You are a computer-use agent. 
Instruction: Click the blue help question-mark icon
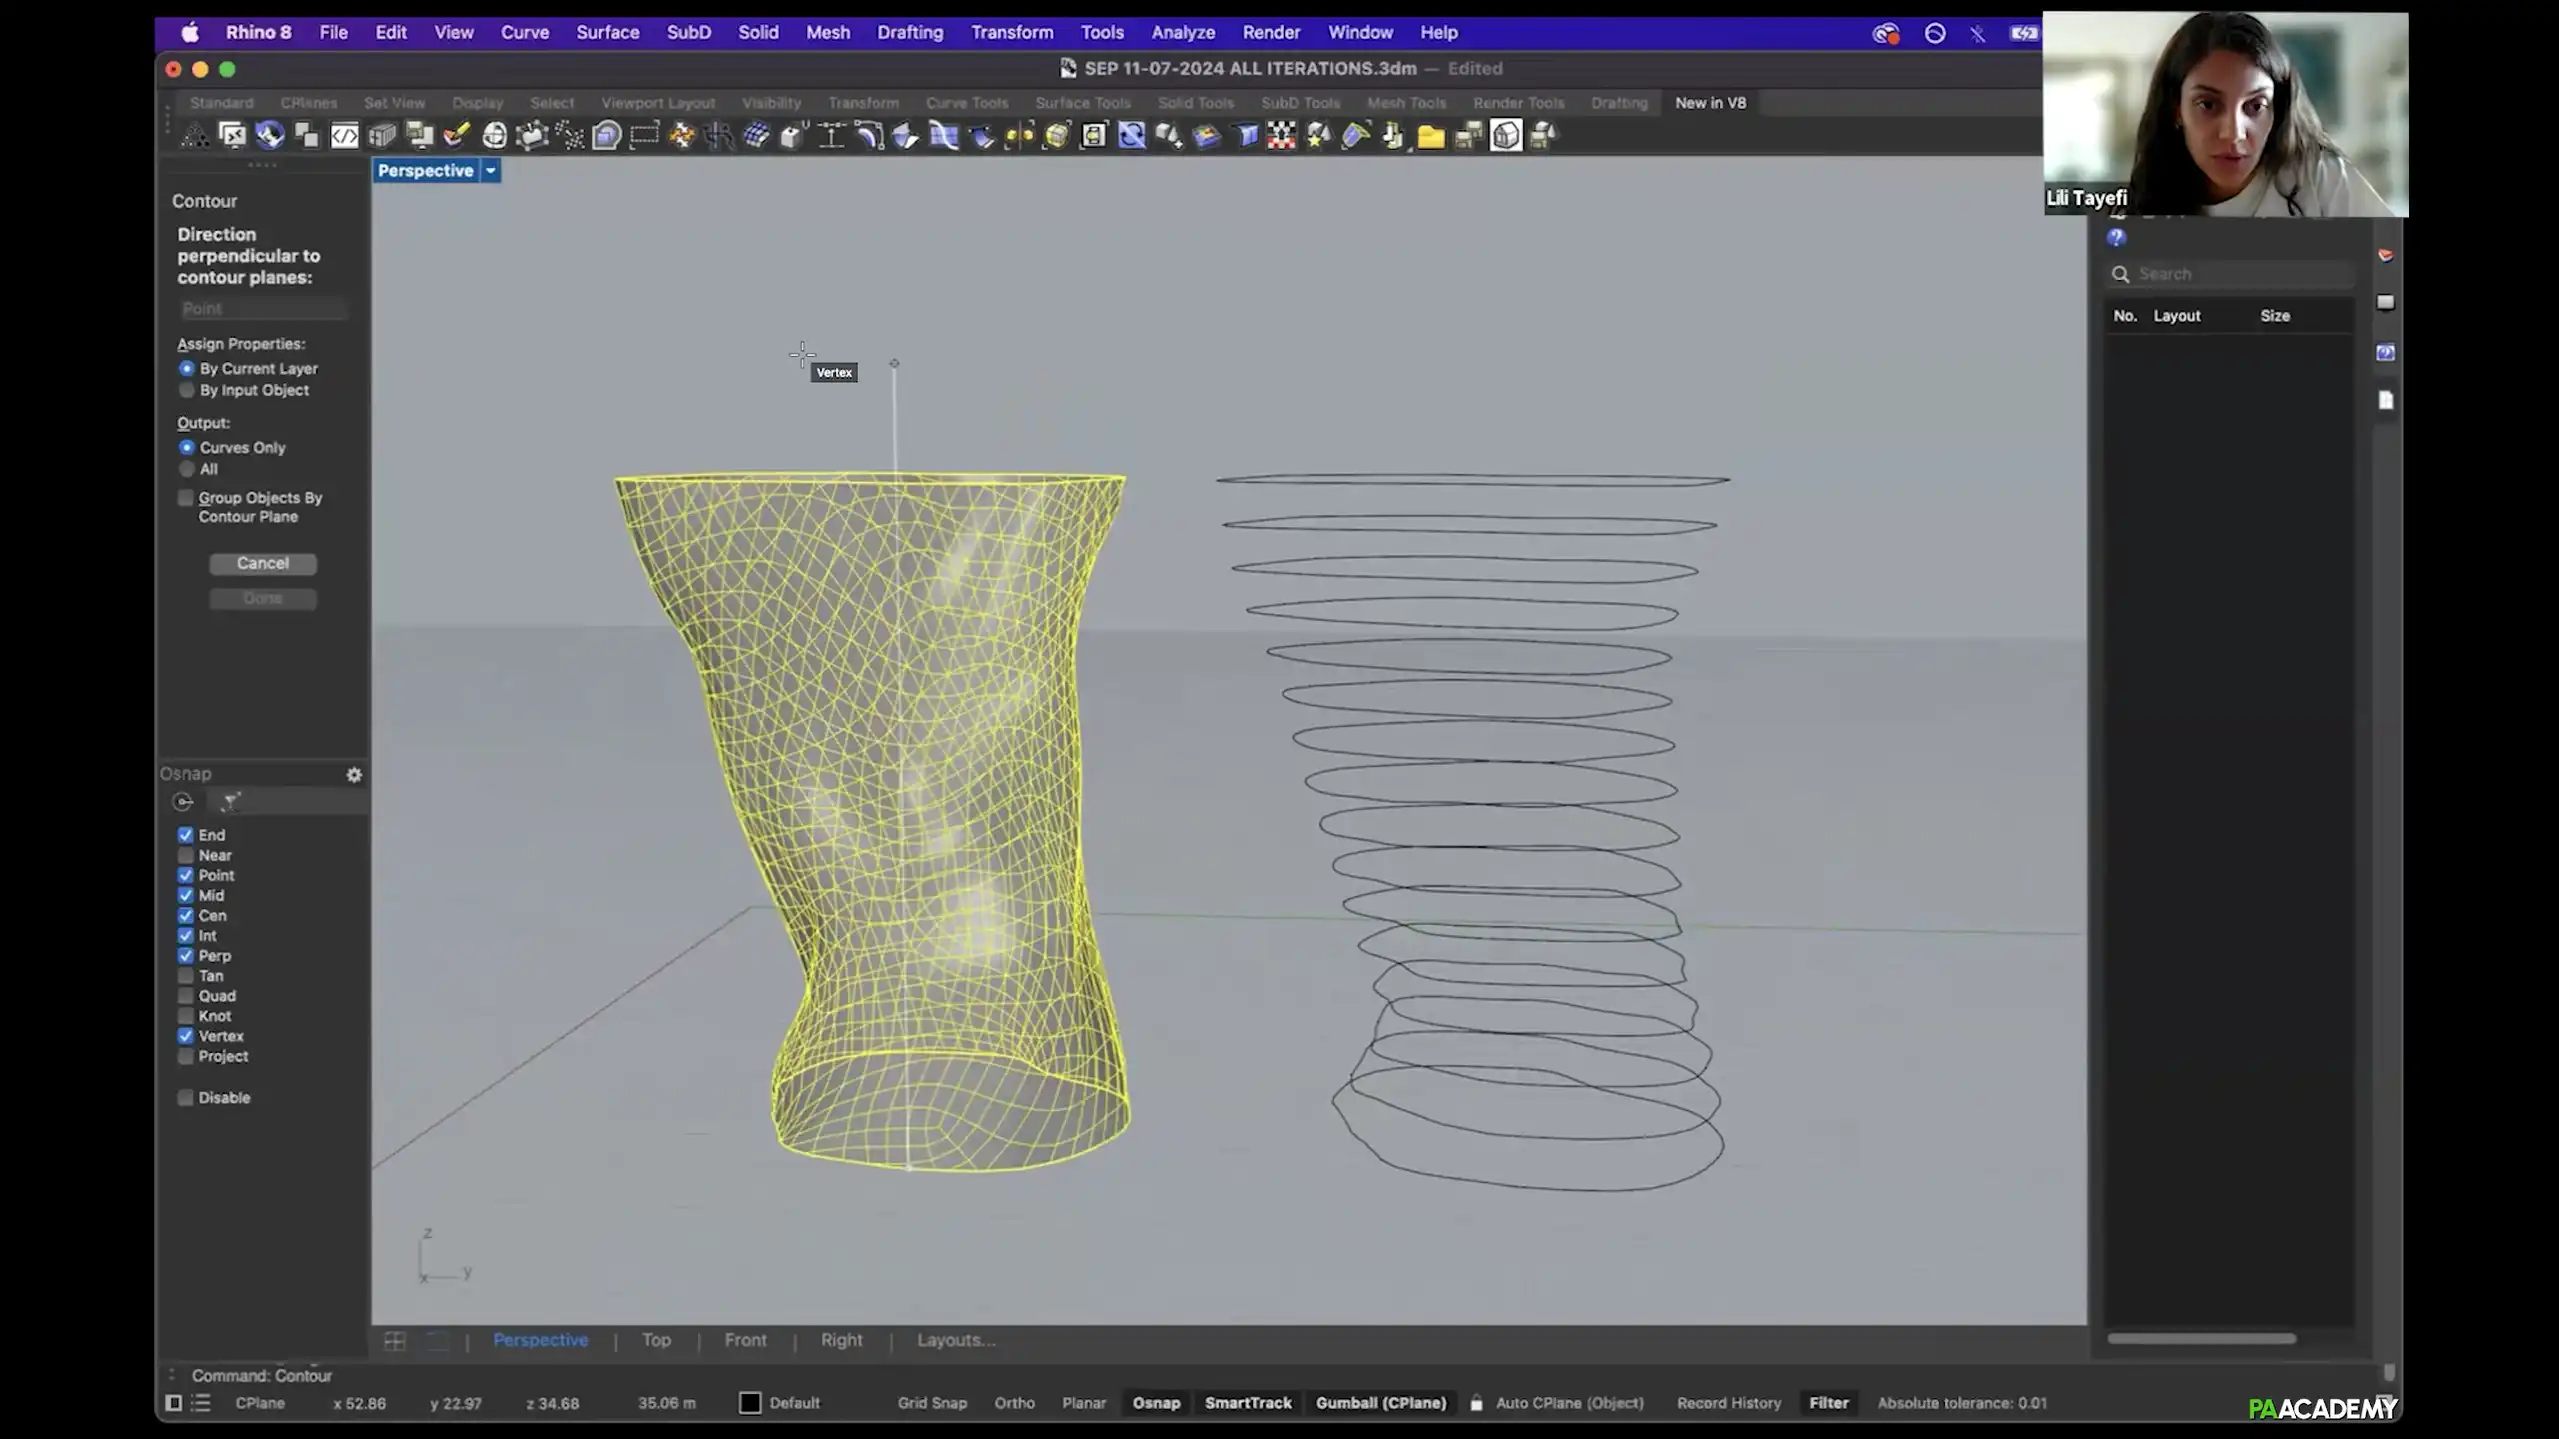[x=2116, y=238]
